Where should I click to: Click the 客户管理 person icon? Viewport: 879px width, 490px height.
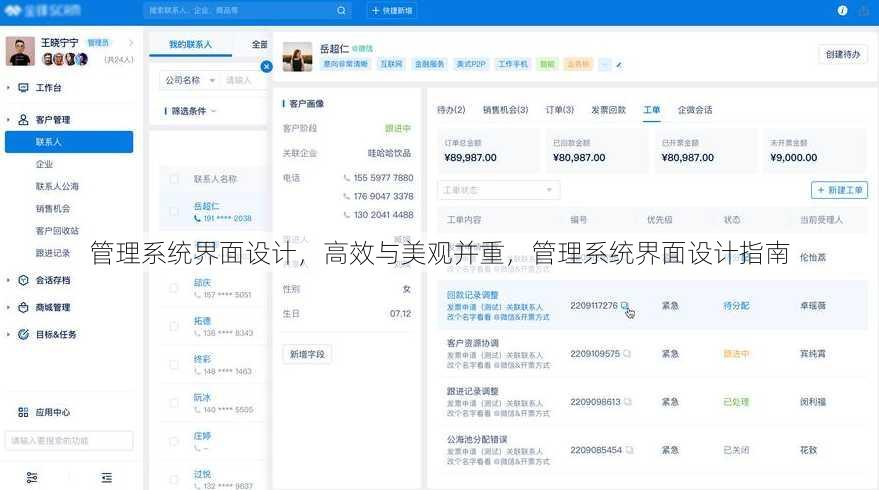coord(24,119)
